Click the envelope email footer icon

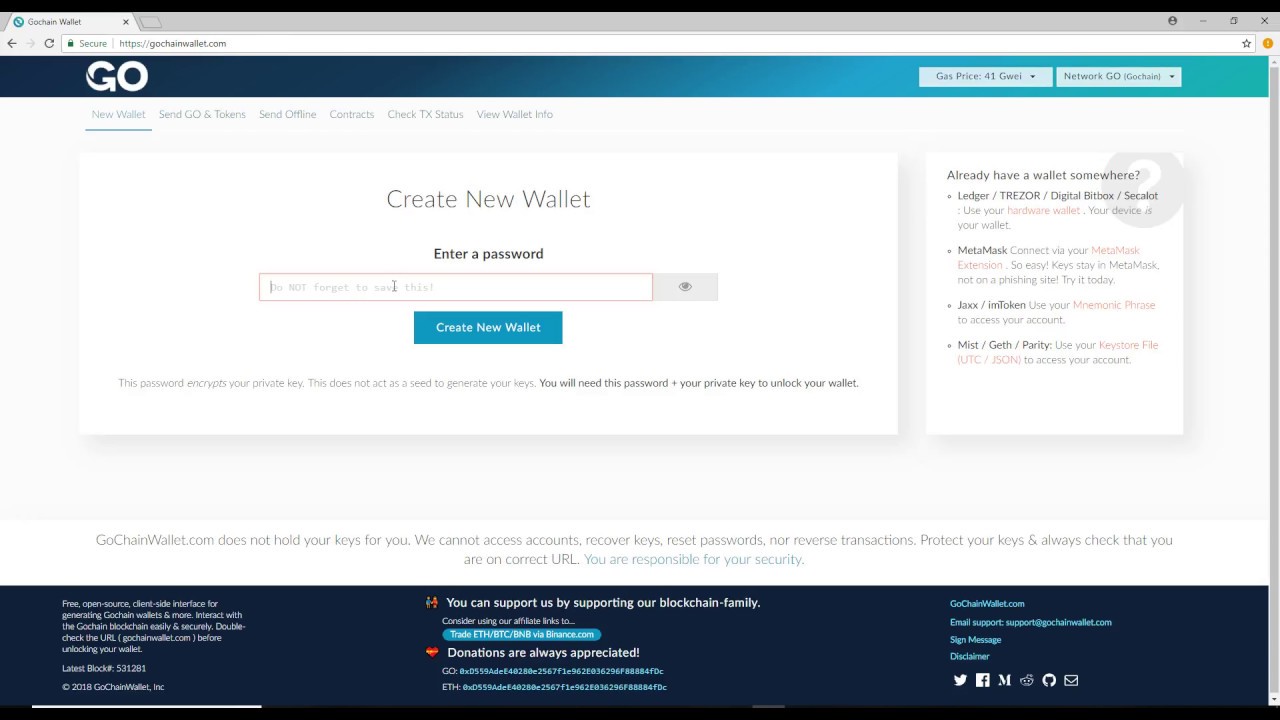tap(1071, 680)
